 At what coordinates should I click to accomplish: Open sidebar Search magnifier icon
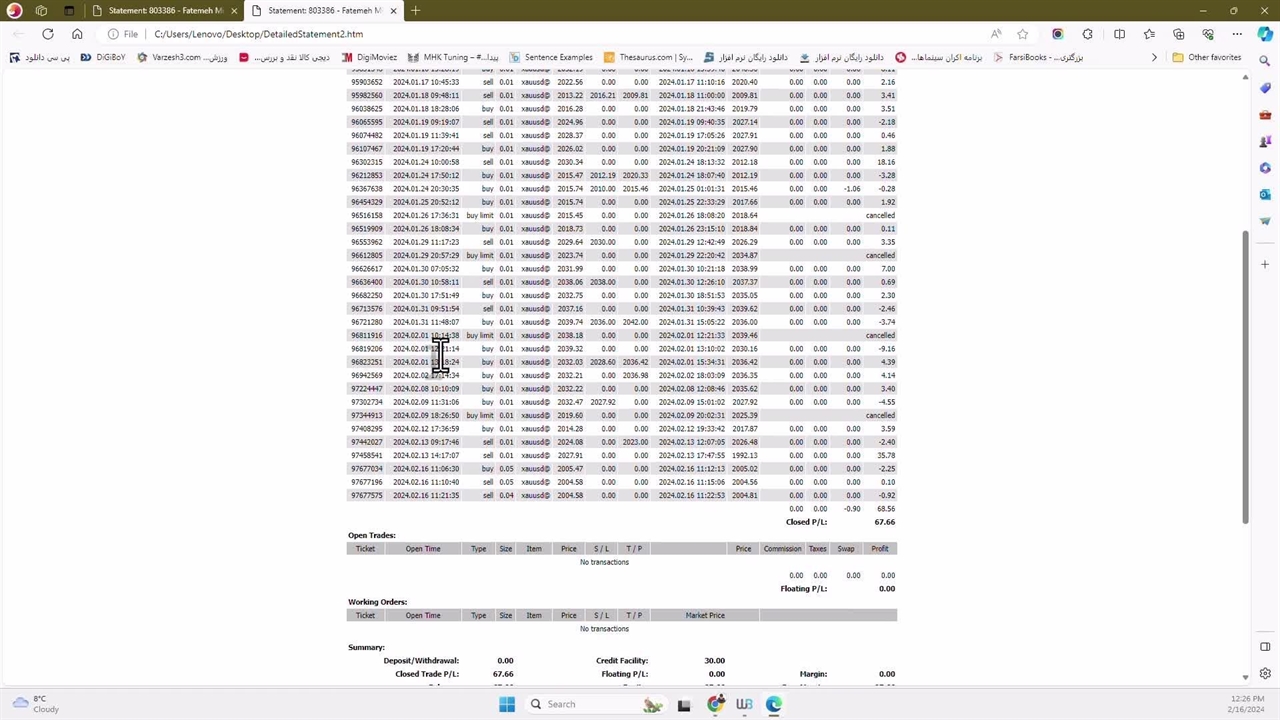tap(1265, 62)
